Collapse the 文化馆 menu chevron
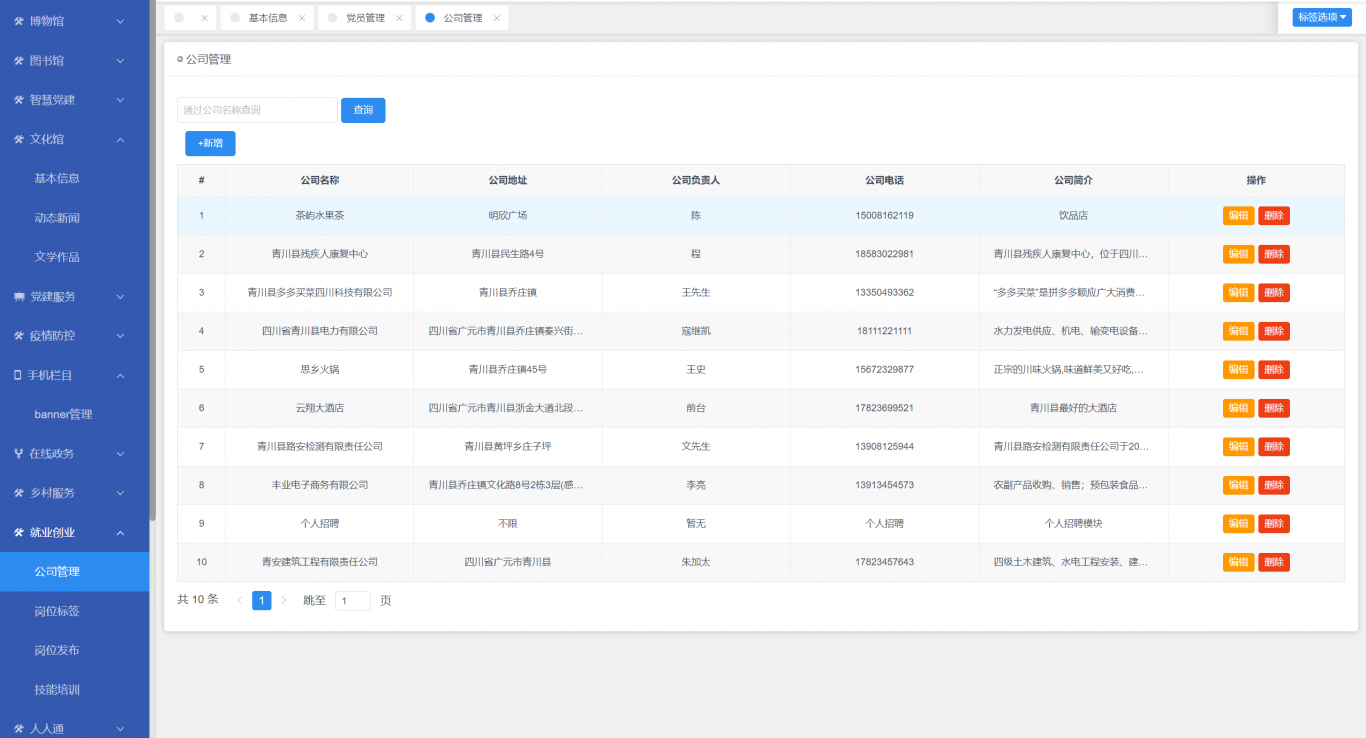 click(120, 139)
